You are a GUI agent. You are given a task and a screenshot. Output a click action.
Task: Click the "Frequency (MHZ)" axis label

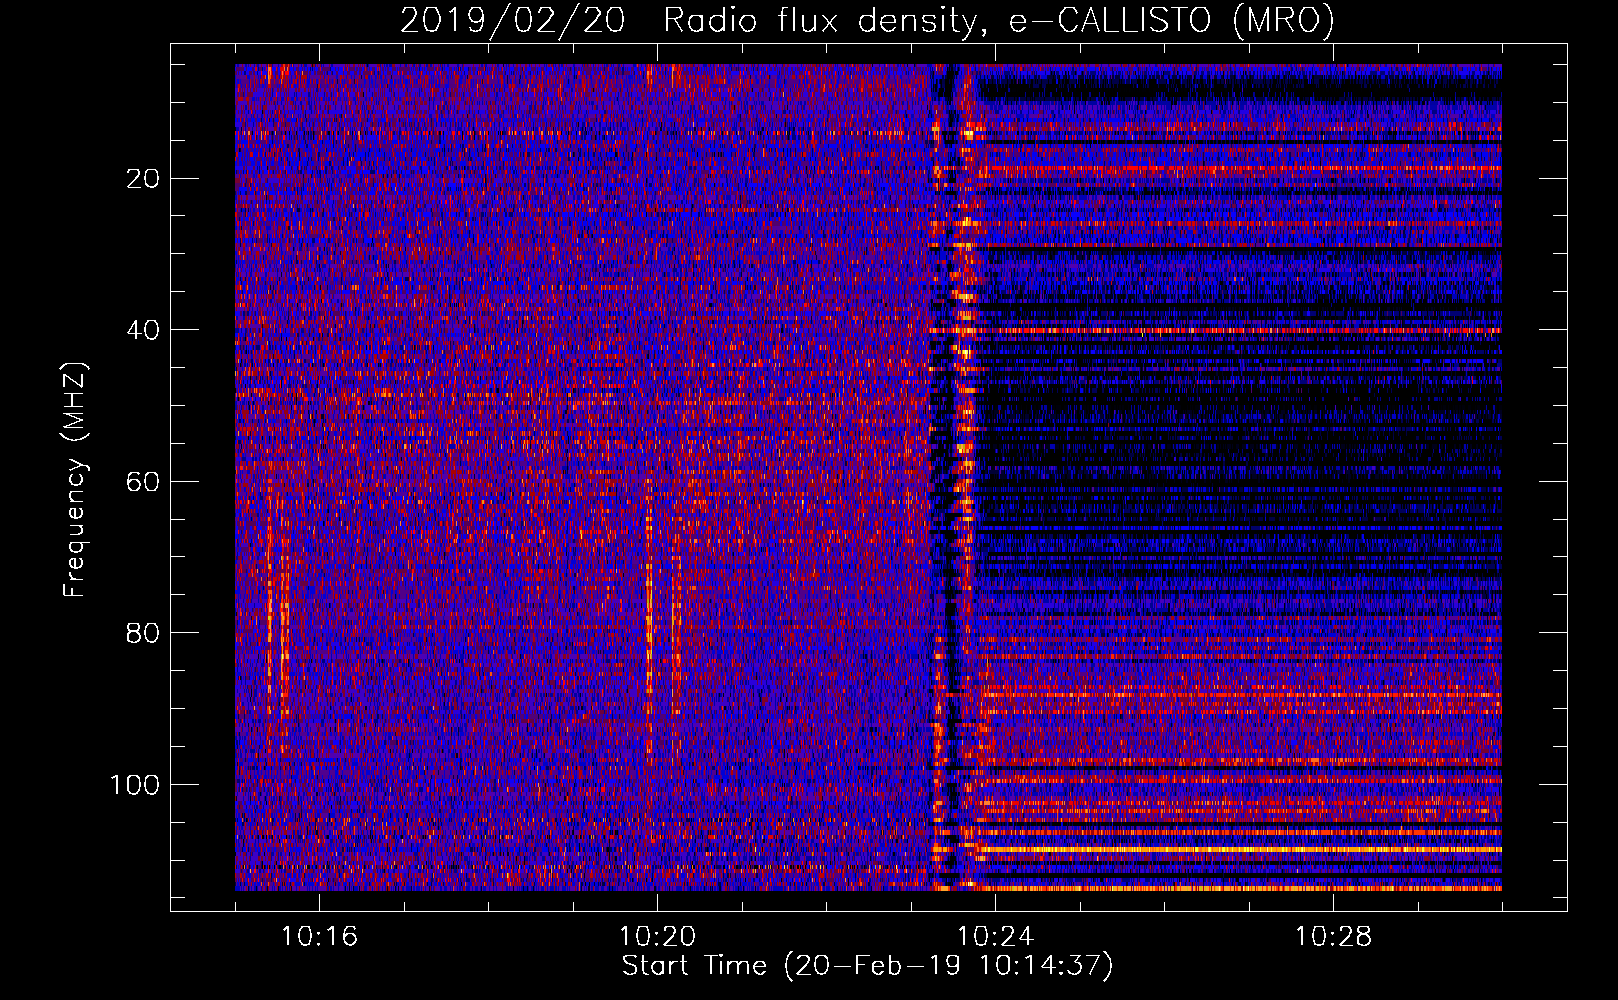(74, 480)
